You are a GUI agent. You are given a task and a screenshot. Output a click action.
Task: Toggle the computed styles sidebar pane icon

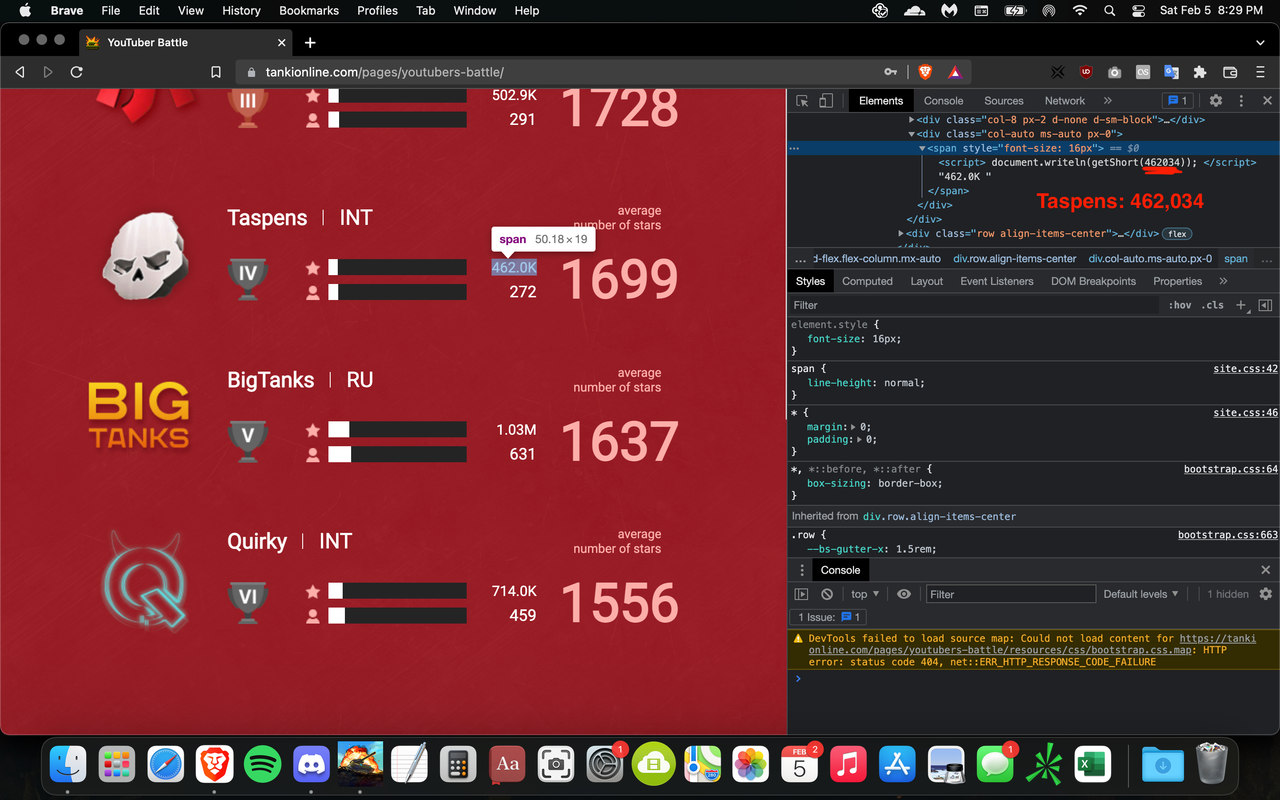point(1265,305)
